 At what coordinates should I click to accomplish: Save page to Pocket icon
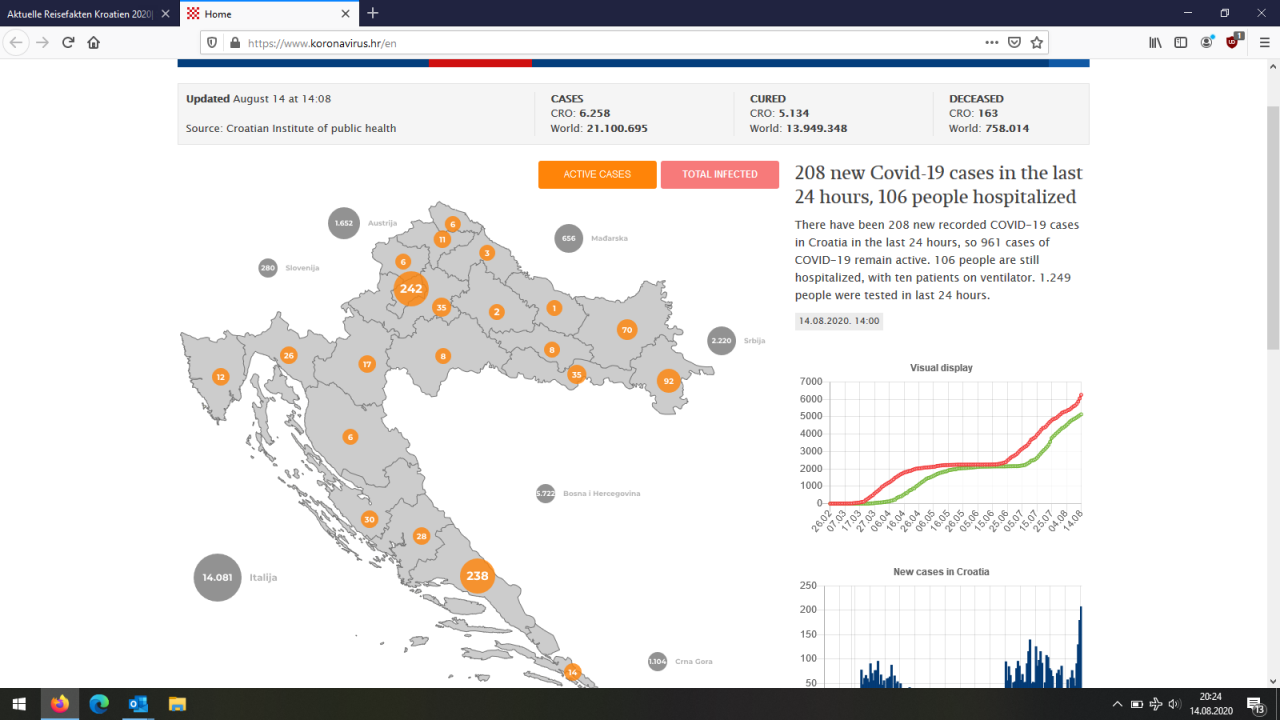tap(1014, 43)
